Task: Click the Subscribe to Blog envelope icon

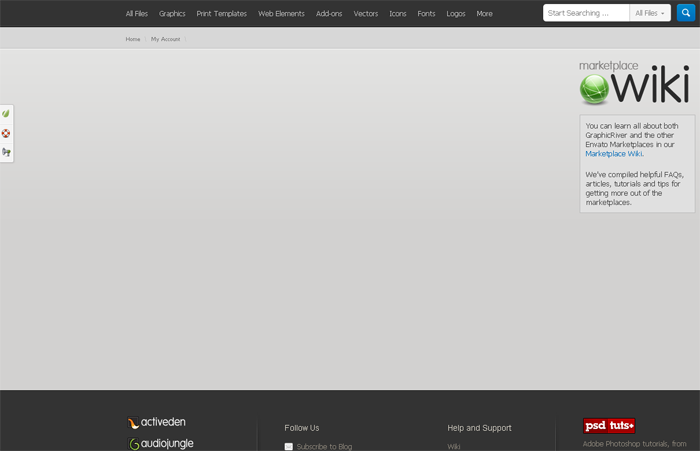Action: click(x=289, y=447)
